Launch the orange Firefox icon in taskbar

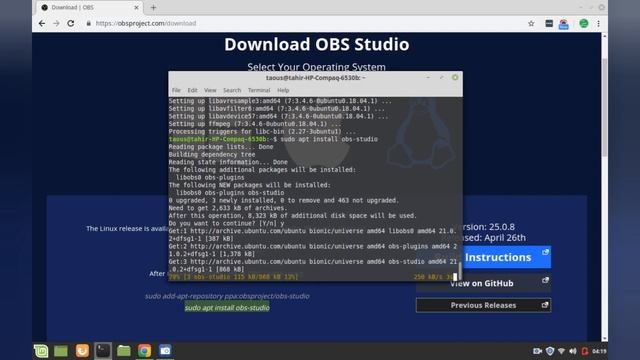82,351
